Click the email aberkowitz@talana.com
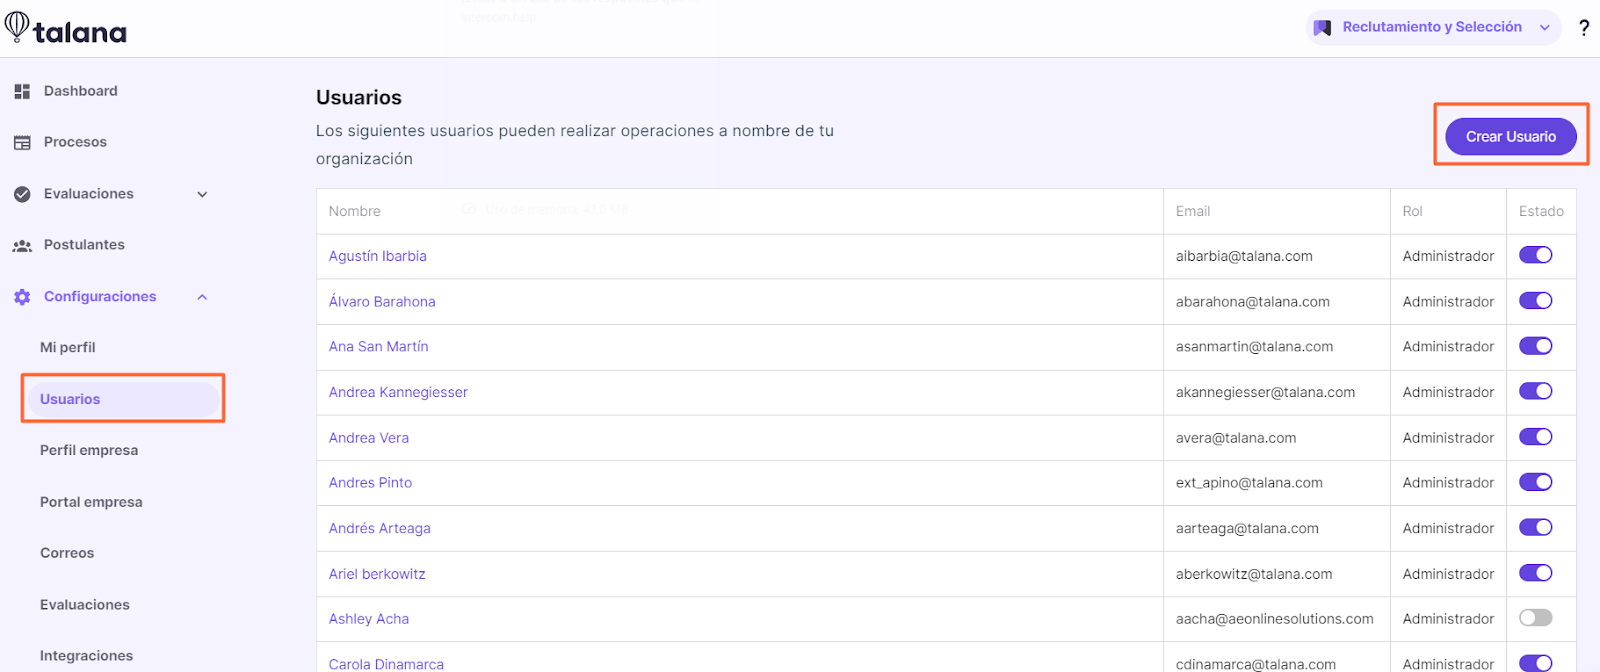Viewport: 1600px width, 672px height. [x=1254, y=574]
